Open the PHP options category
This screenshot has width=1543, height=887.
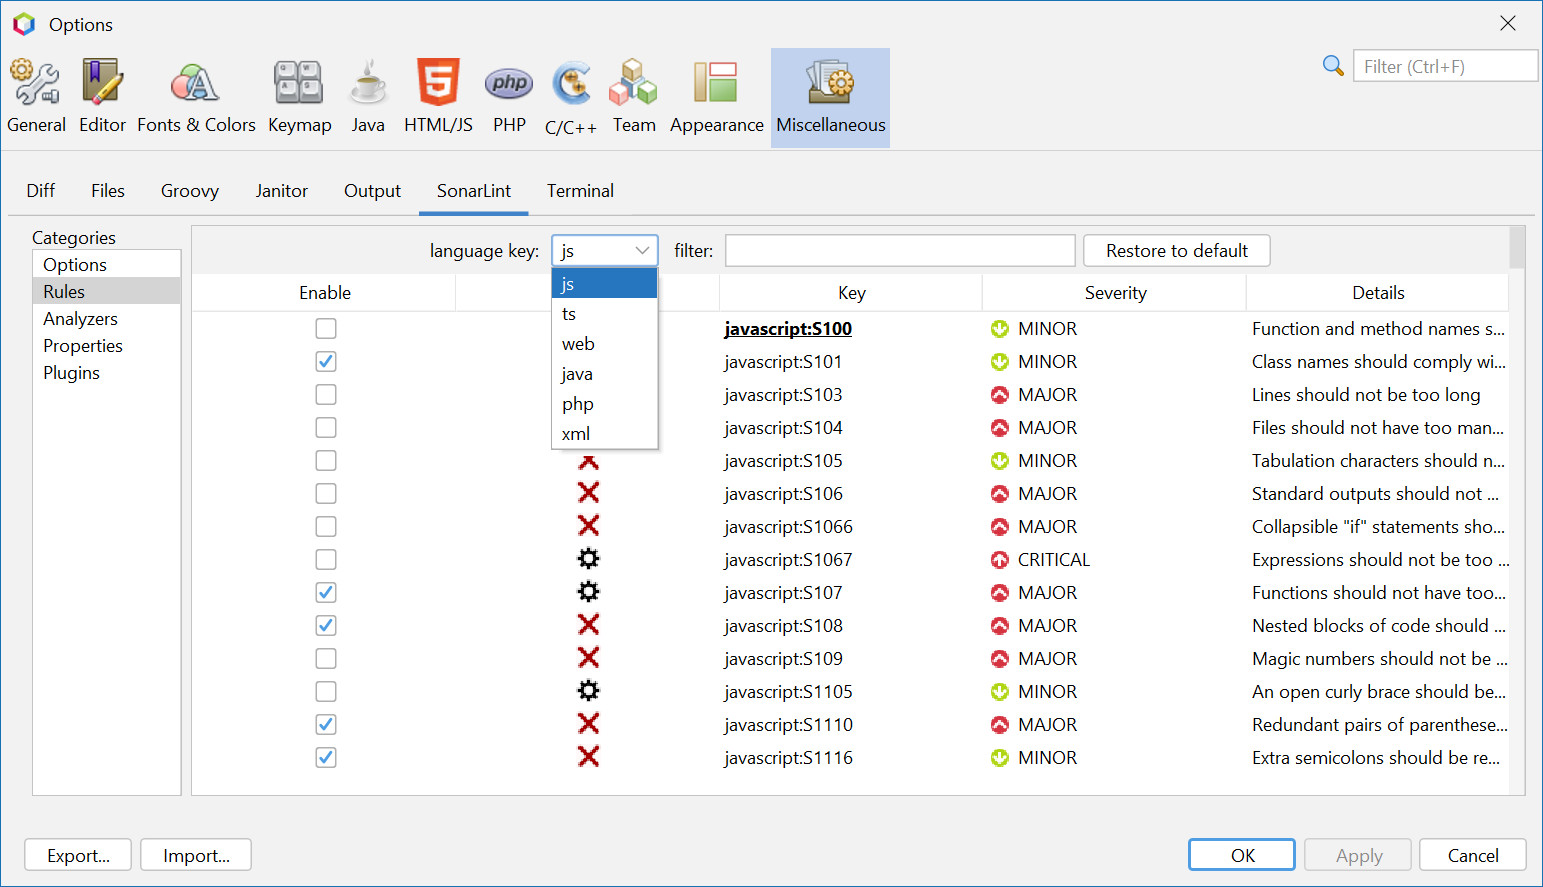click(509, 97)
